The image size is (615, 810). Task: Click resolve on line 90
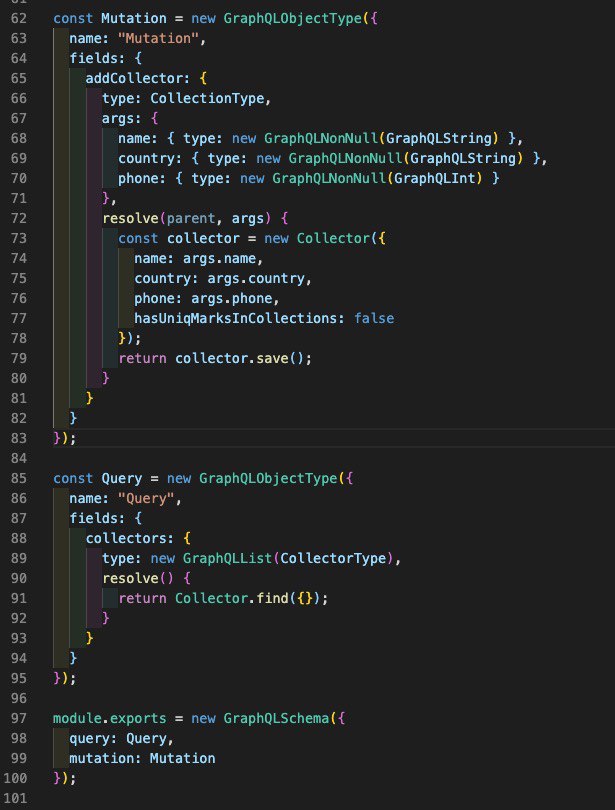(x=130, y=578)
